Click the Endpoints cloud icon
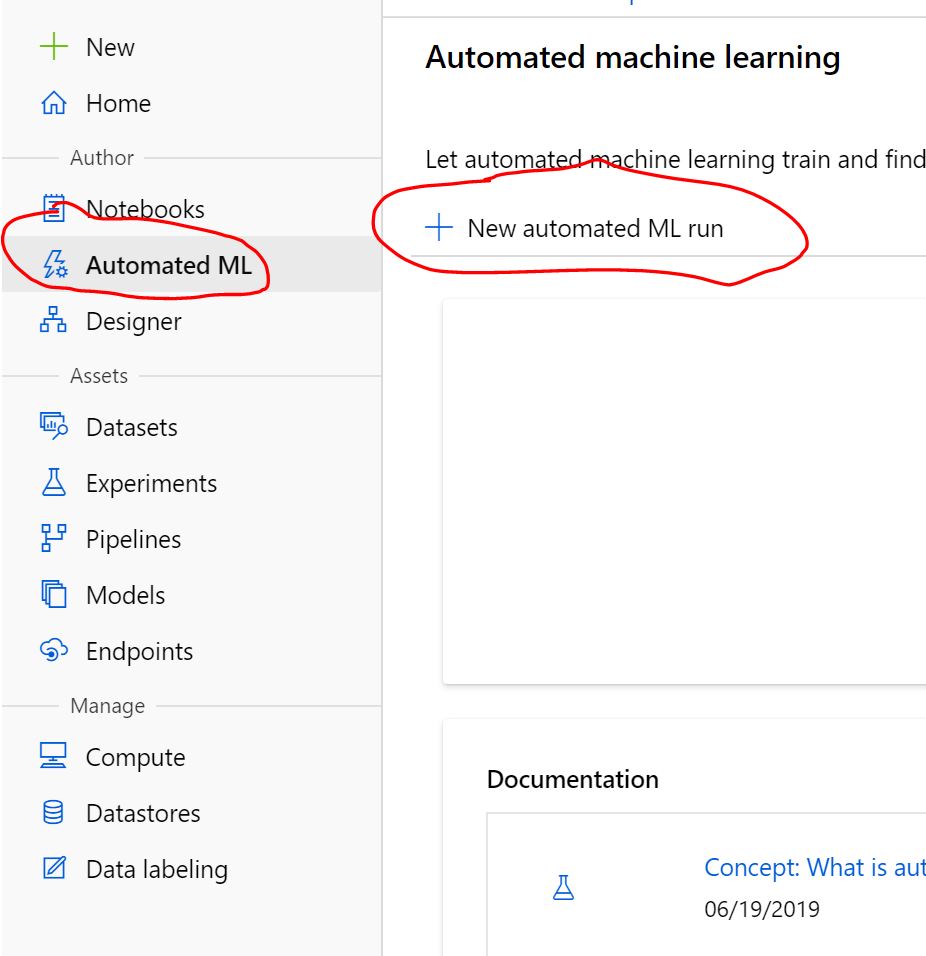The width and height of the screenshot is (926, 956). tap(54, 651)
